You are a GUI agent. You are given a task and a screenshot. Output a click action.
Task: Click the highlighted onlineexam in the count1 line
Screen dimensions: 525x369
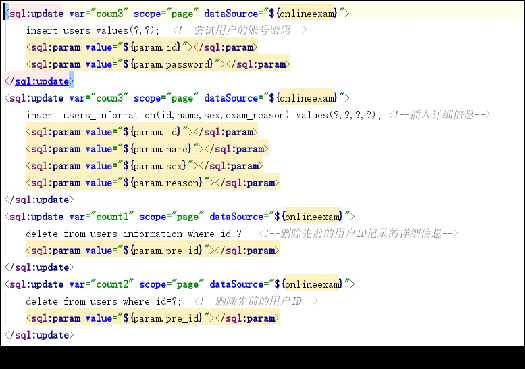(x=312, y=216)
